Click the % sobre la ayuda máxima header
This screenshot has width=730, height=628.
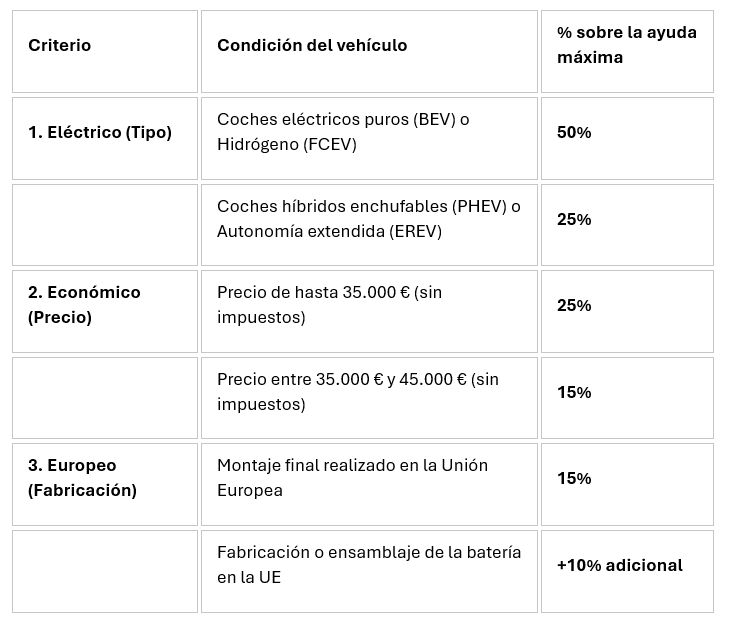point(627,52)
